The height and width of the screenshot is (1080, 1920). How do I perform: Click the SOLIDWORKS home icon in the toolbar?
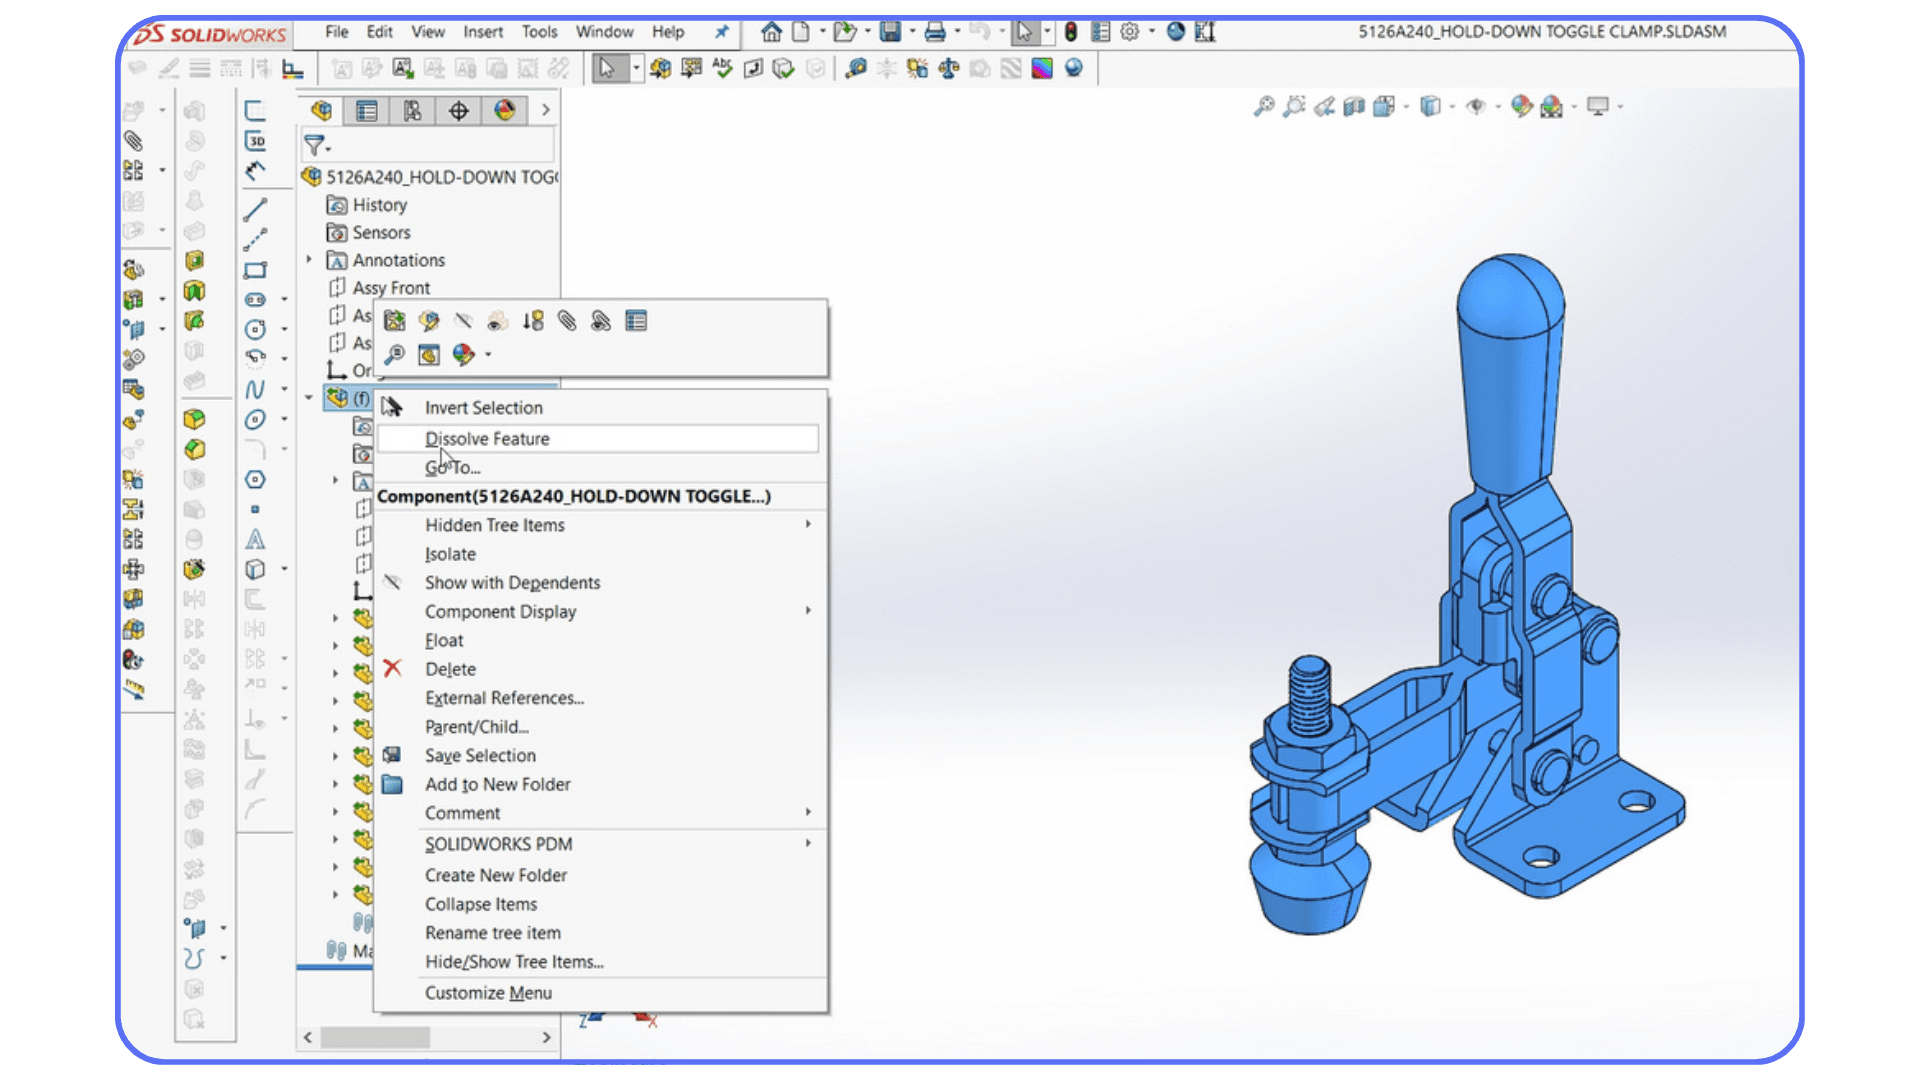771,32
